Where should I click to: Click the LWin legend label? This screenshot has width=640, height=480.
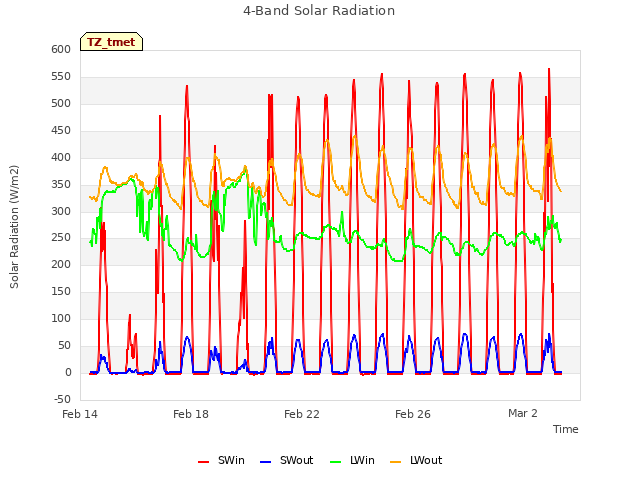[362, 460]
